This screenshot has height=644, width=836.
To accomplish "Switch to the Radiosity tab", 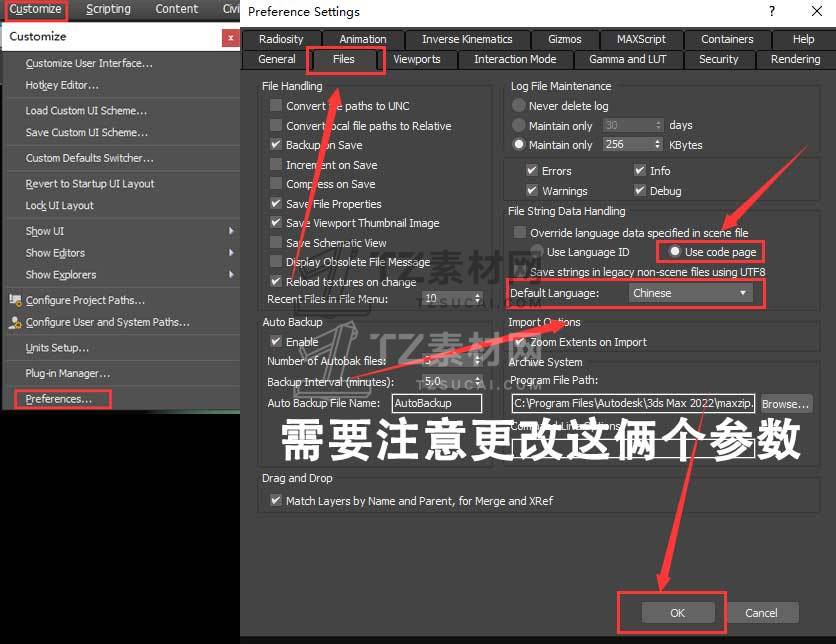I will [281, 39].
